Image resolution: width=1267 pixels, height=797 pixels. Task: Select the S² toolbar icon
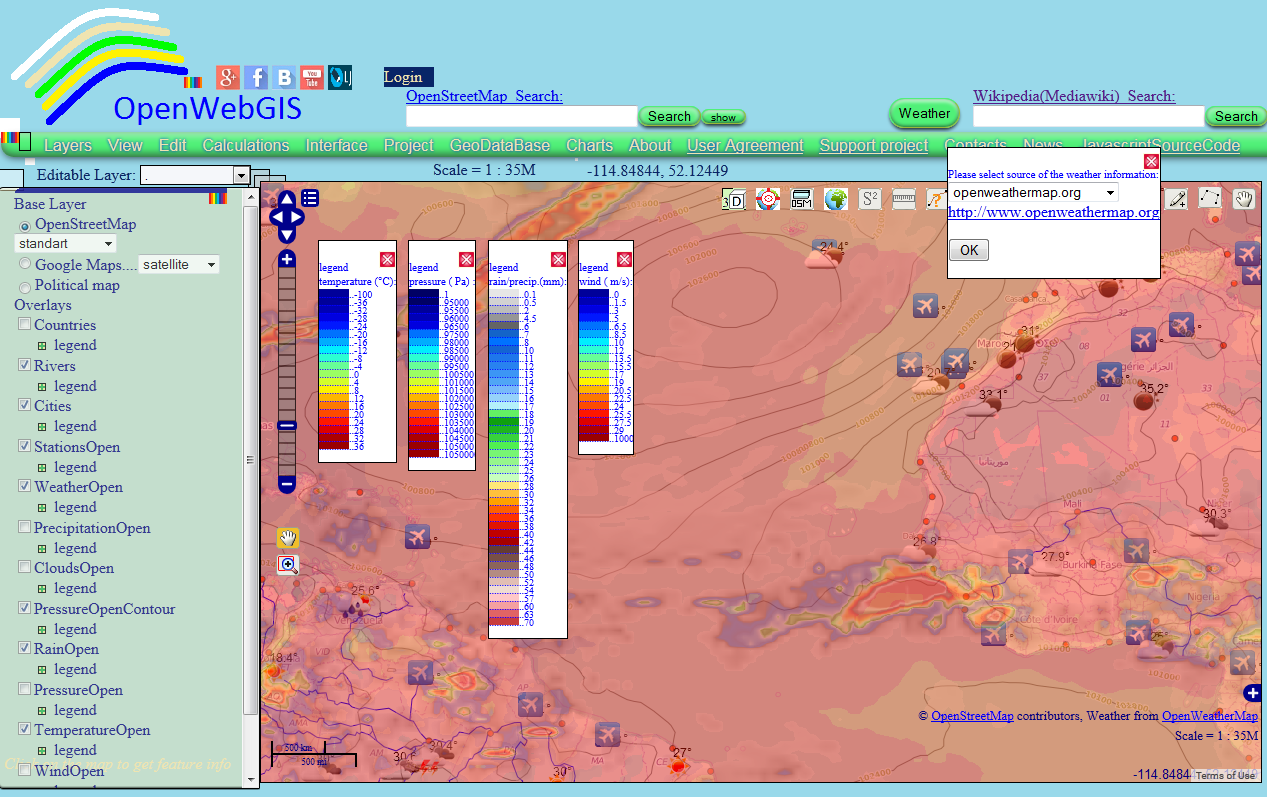point(868,199)
